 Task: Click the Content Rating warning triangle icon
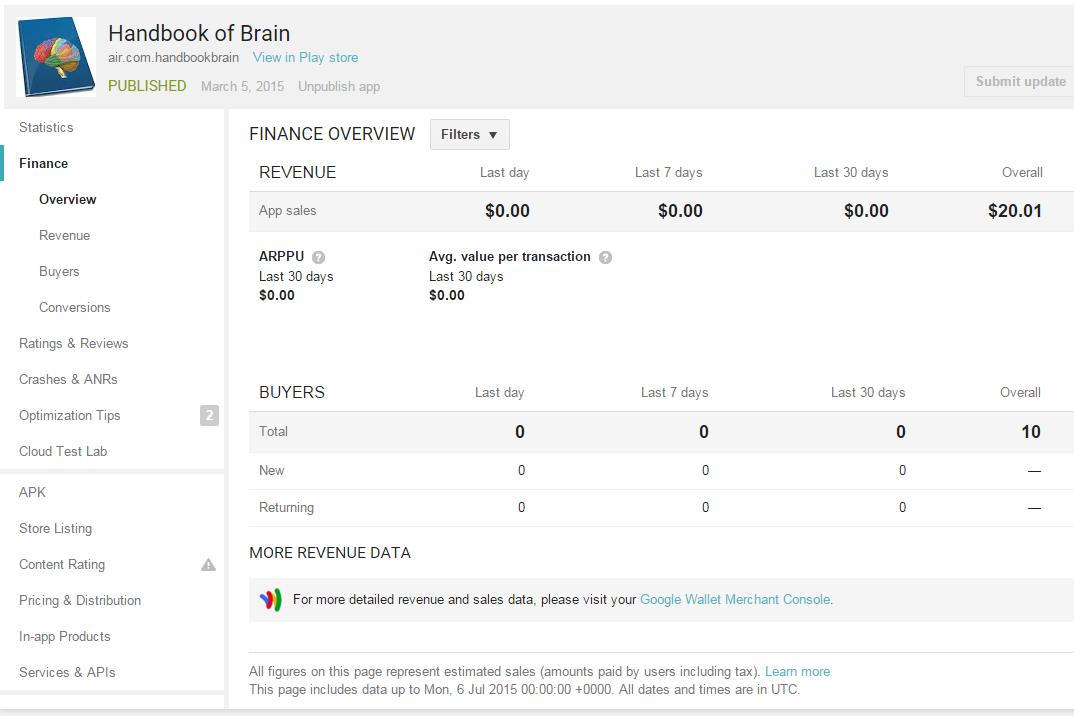tap(208, 565)
